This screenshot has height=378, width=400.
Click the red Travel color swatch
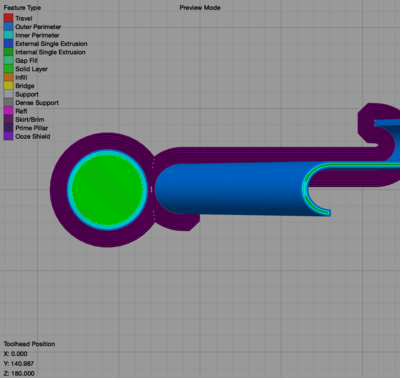click(x=8, y=18)
